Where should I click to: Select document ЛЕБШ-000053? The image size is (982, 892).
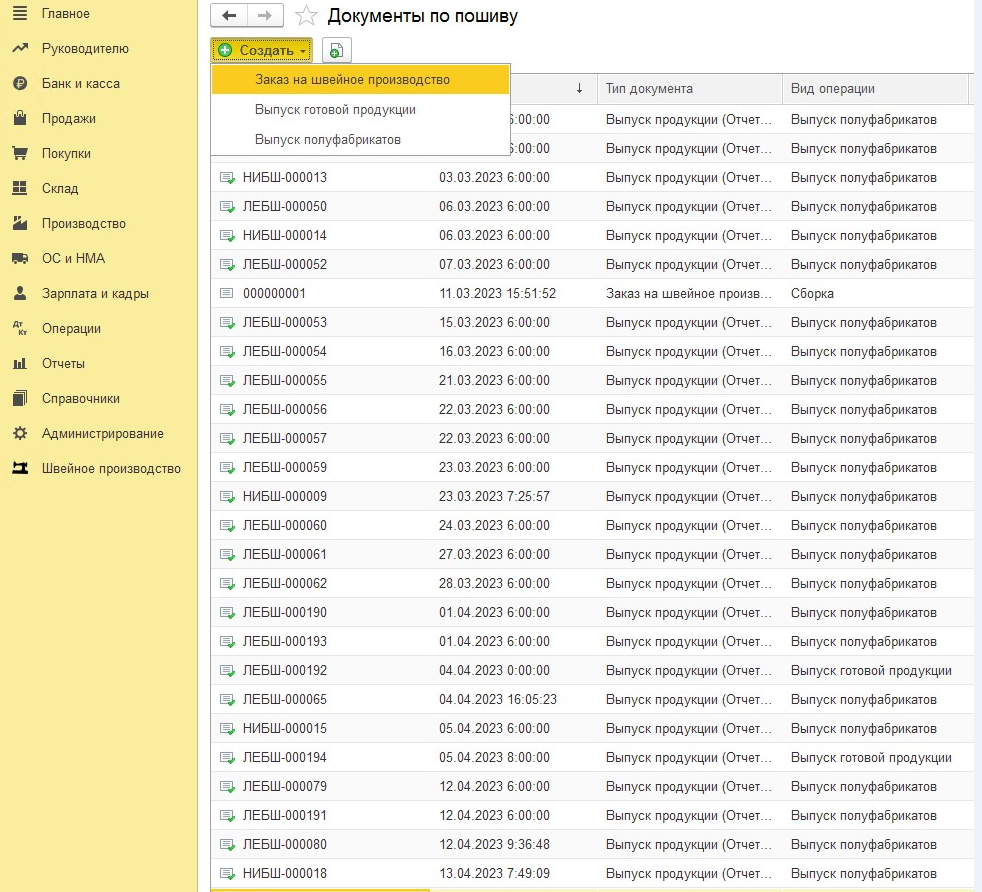point(285,323)
